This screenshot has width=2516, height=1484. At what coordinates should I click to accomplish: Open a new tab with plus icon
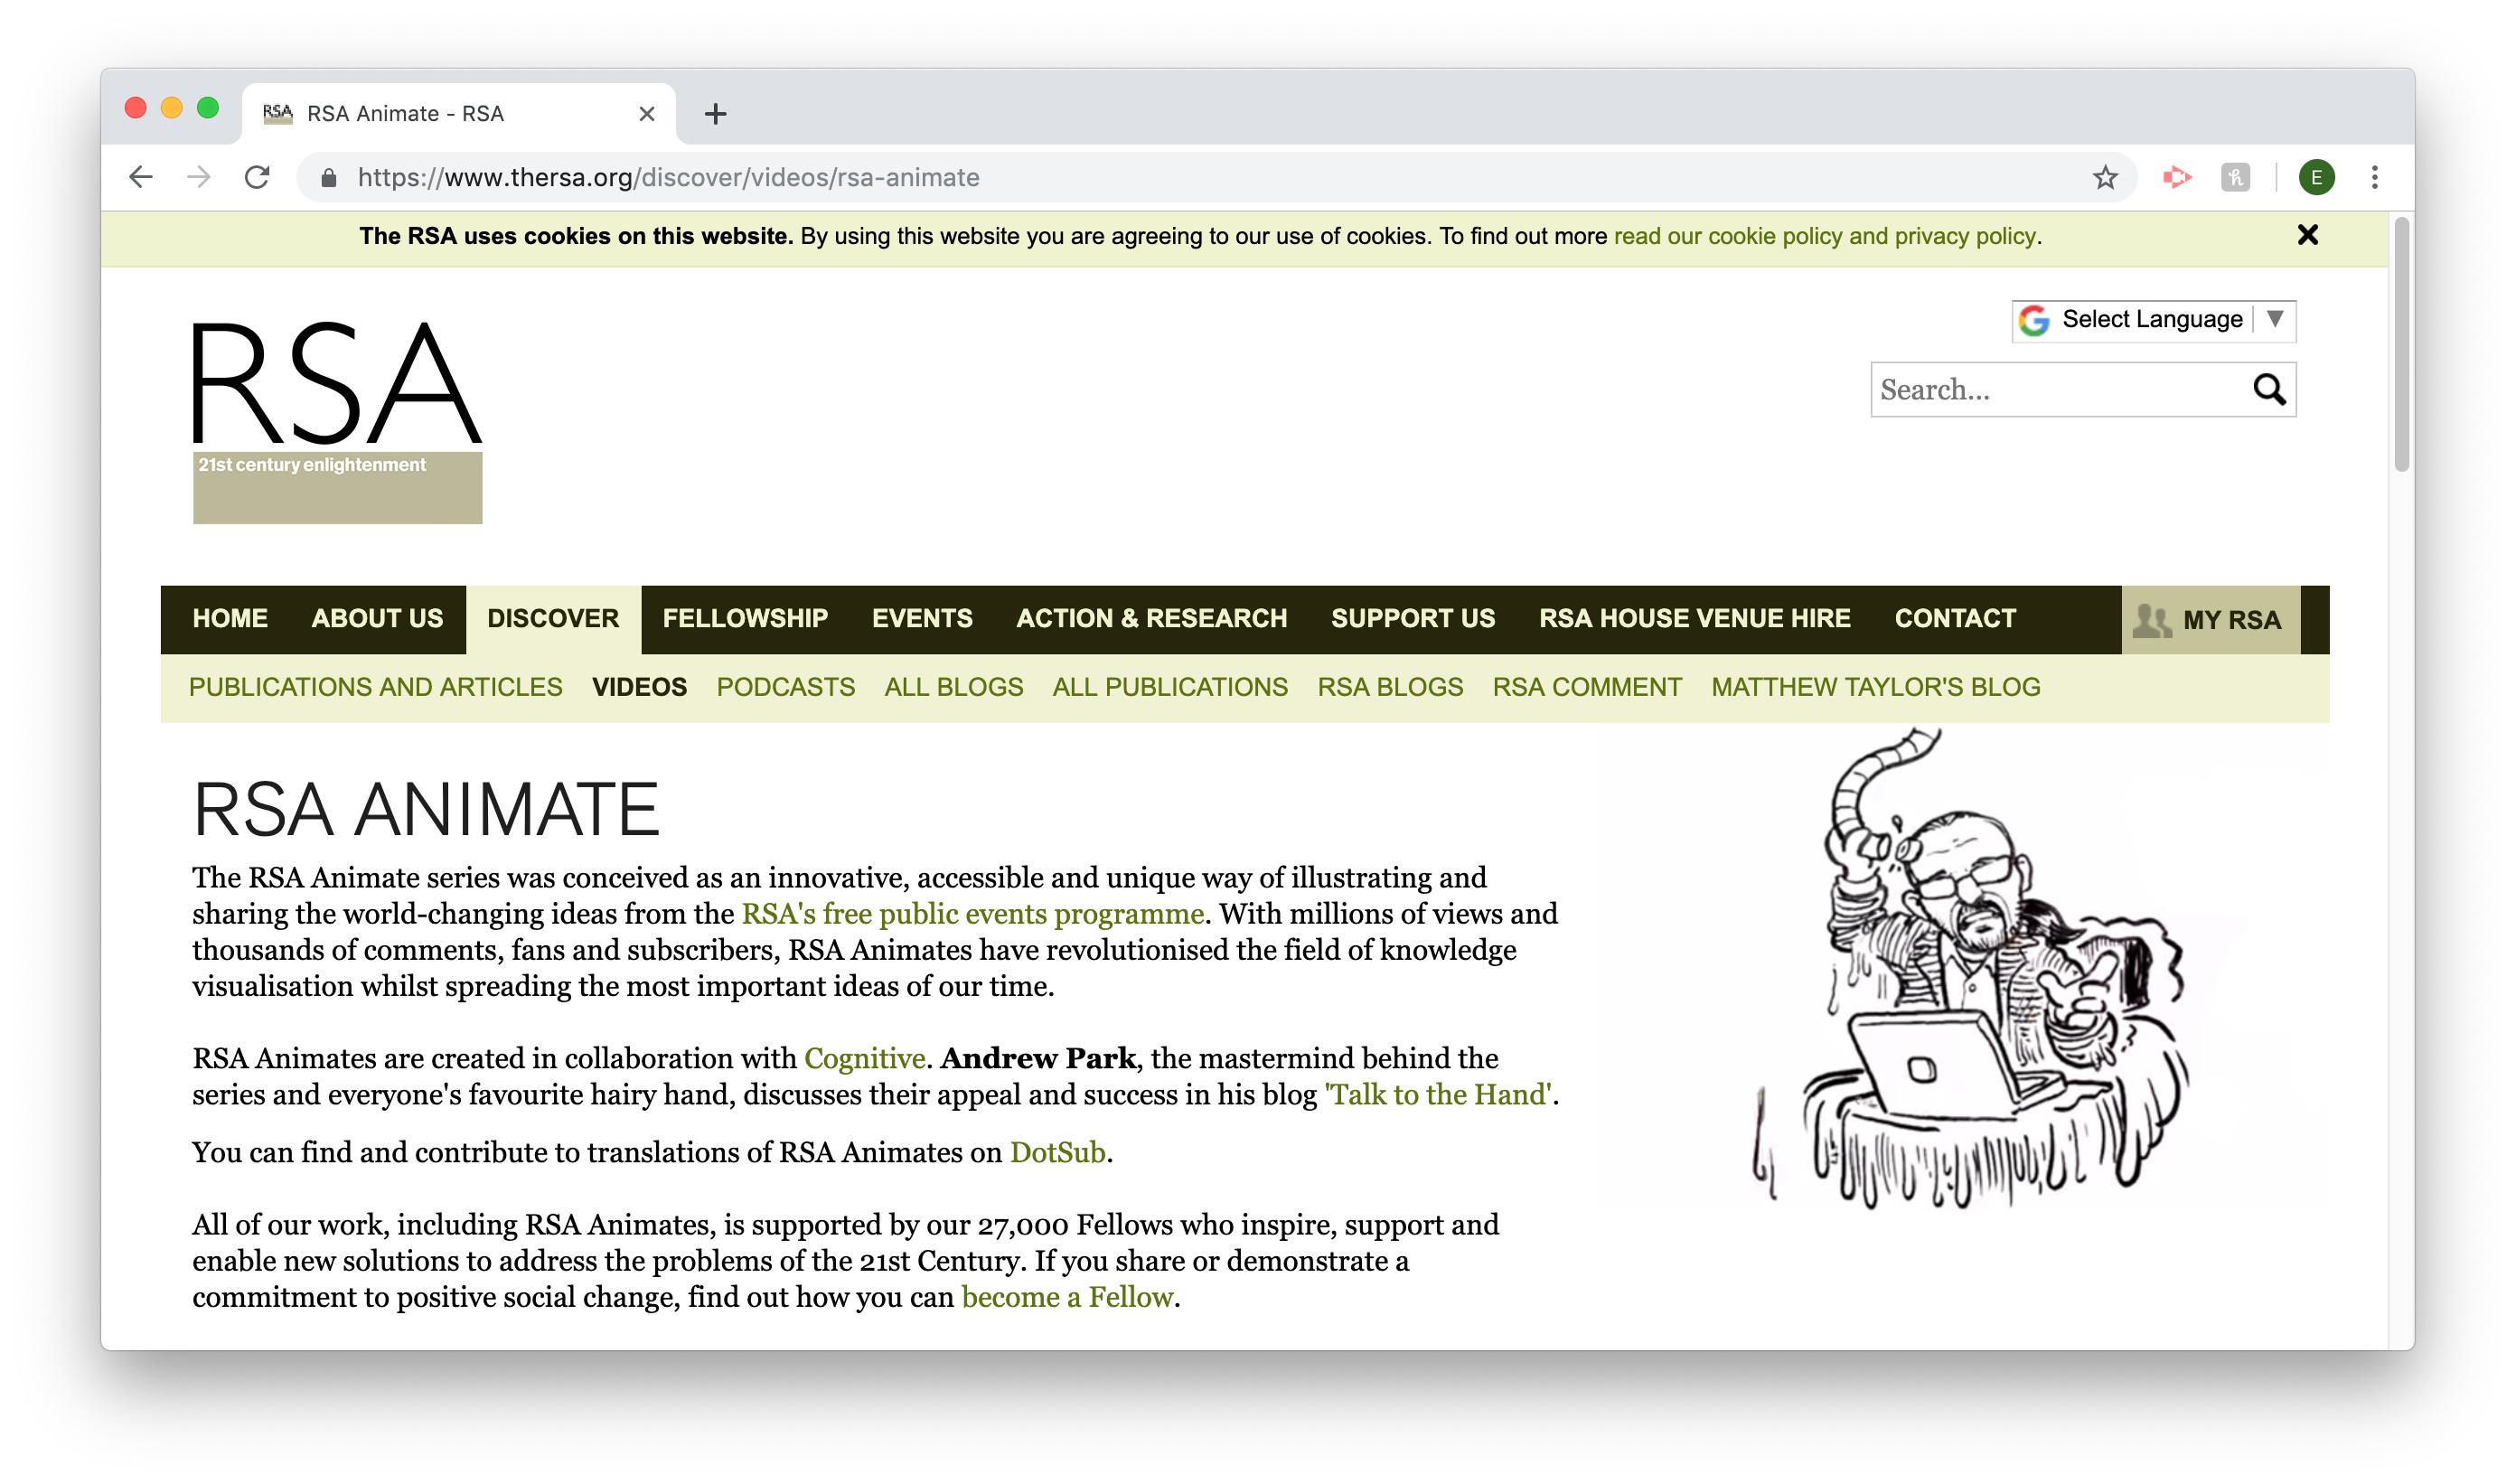(715, 114)
